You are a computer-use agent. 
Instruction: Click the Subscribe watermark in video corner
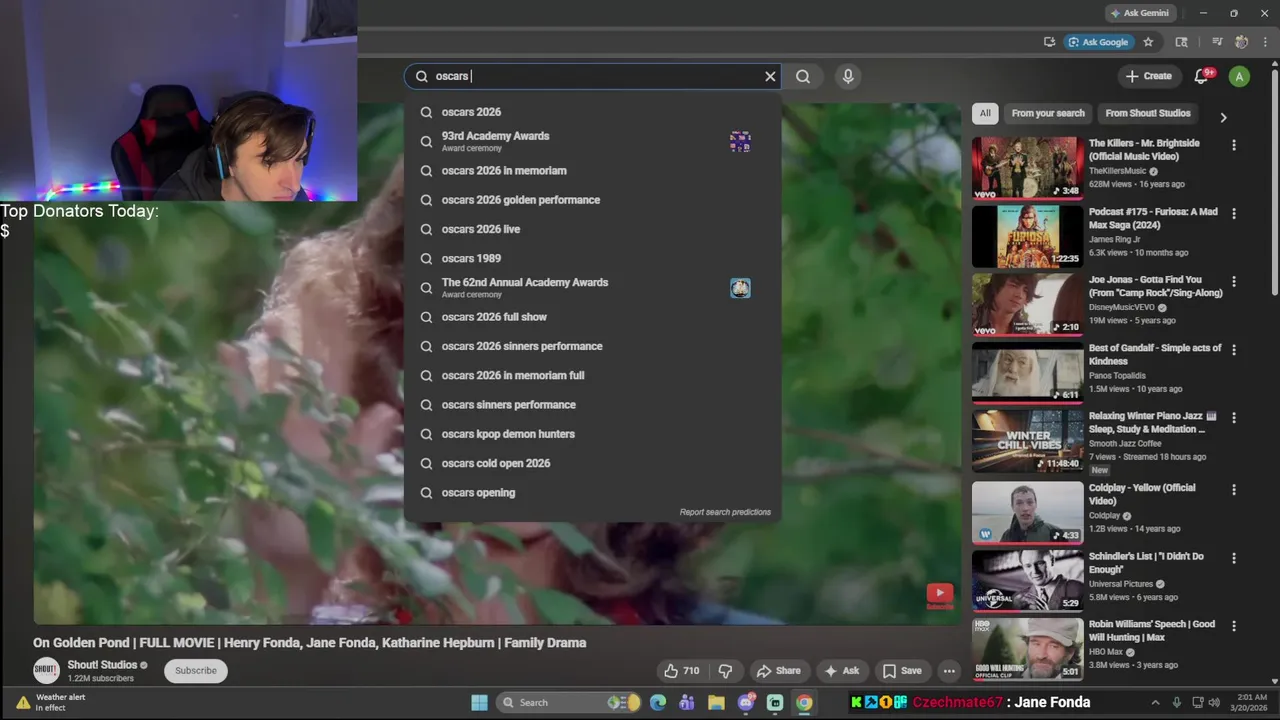939,596
